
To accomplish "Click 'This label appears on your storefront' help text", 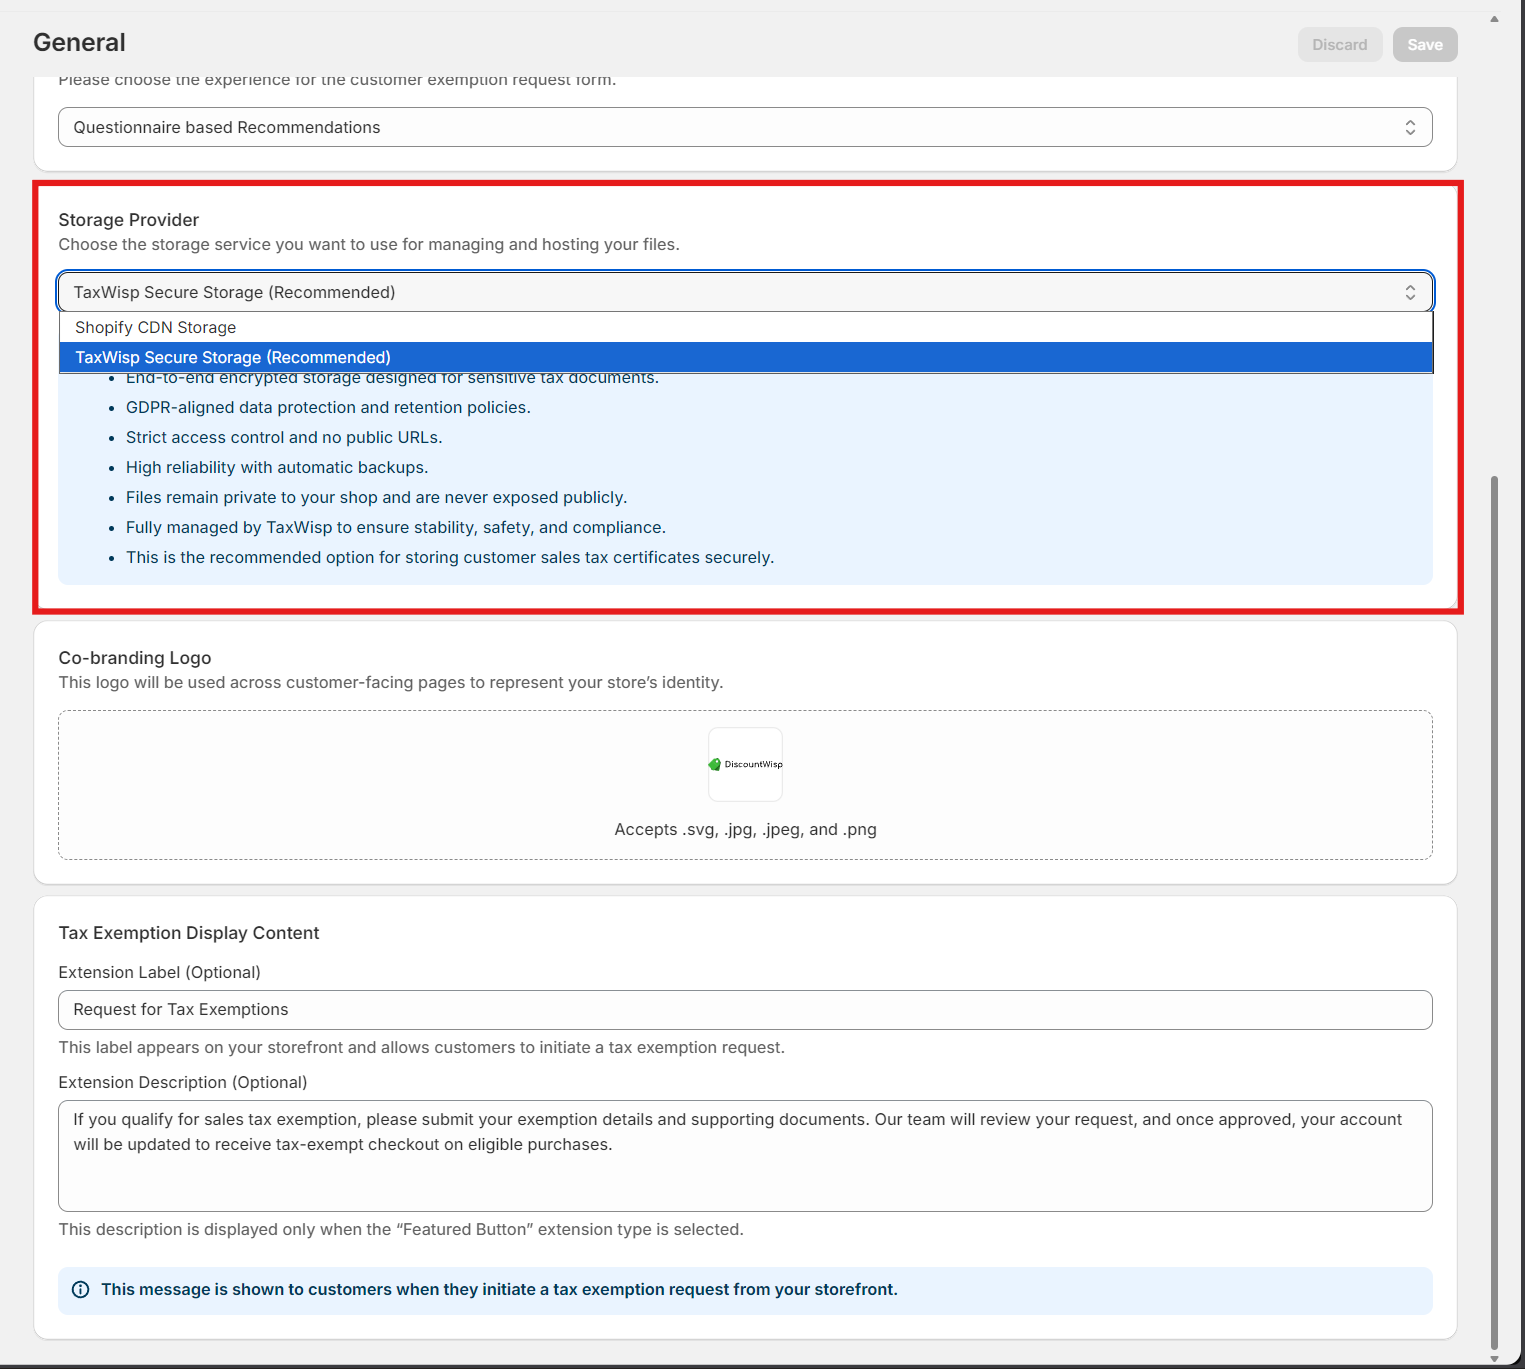I will (x=421, y=1047).
